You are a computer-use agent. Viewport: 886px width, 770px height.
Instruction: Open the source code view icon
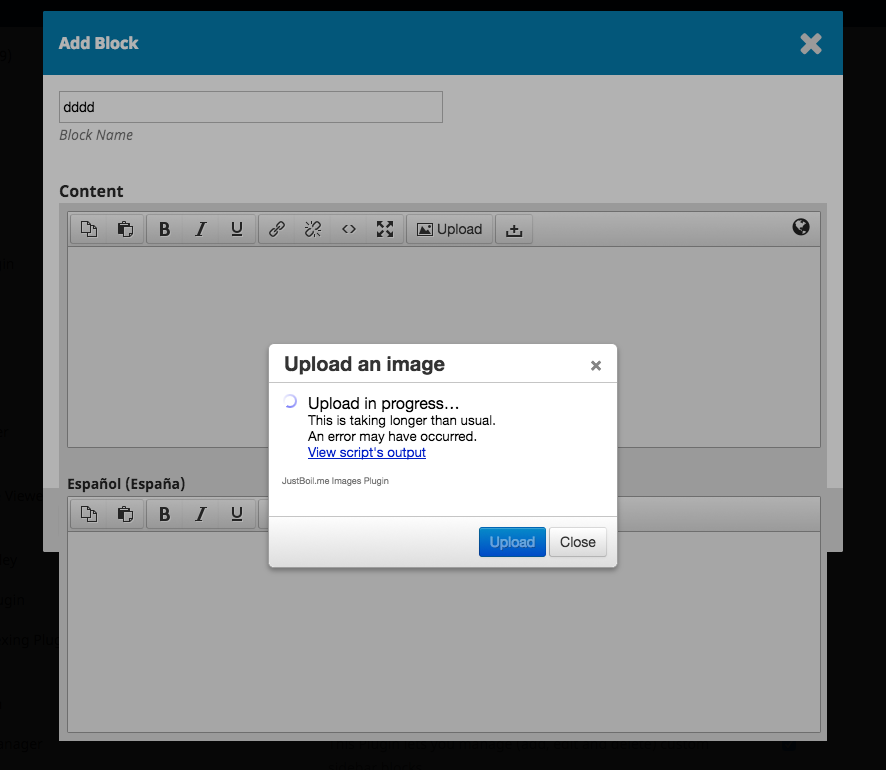tap(349, 229)
